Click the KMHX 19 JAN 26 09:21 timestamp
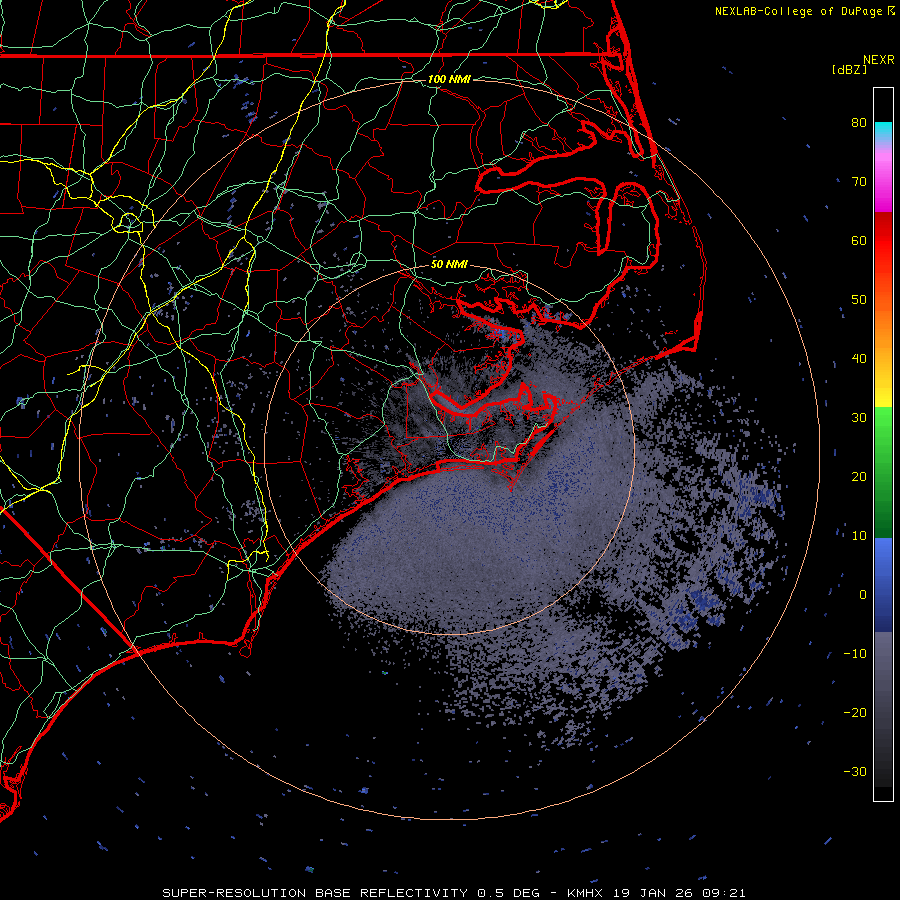The image size is (900, 900). (x=657, y=893)
